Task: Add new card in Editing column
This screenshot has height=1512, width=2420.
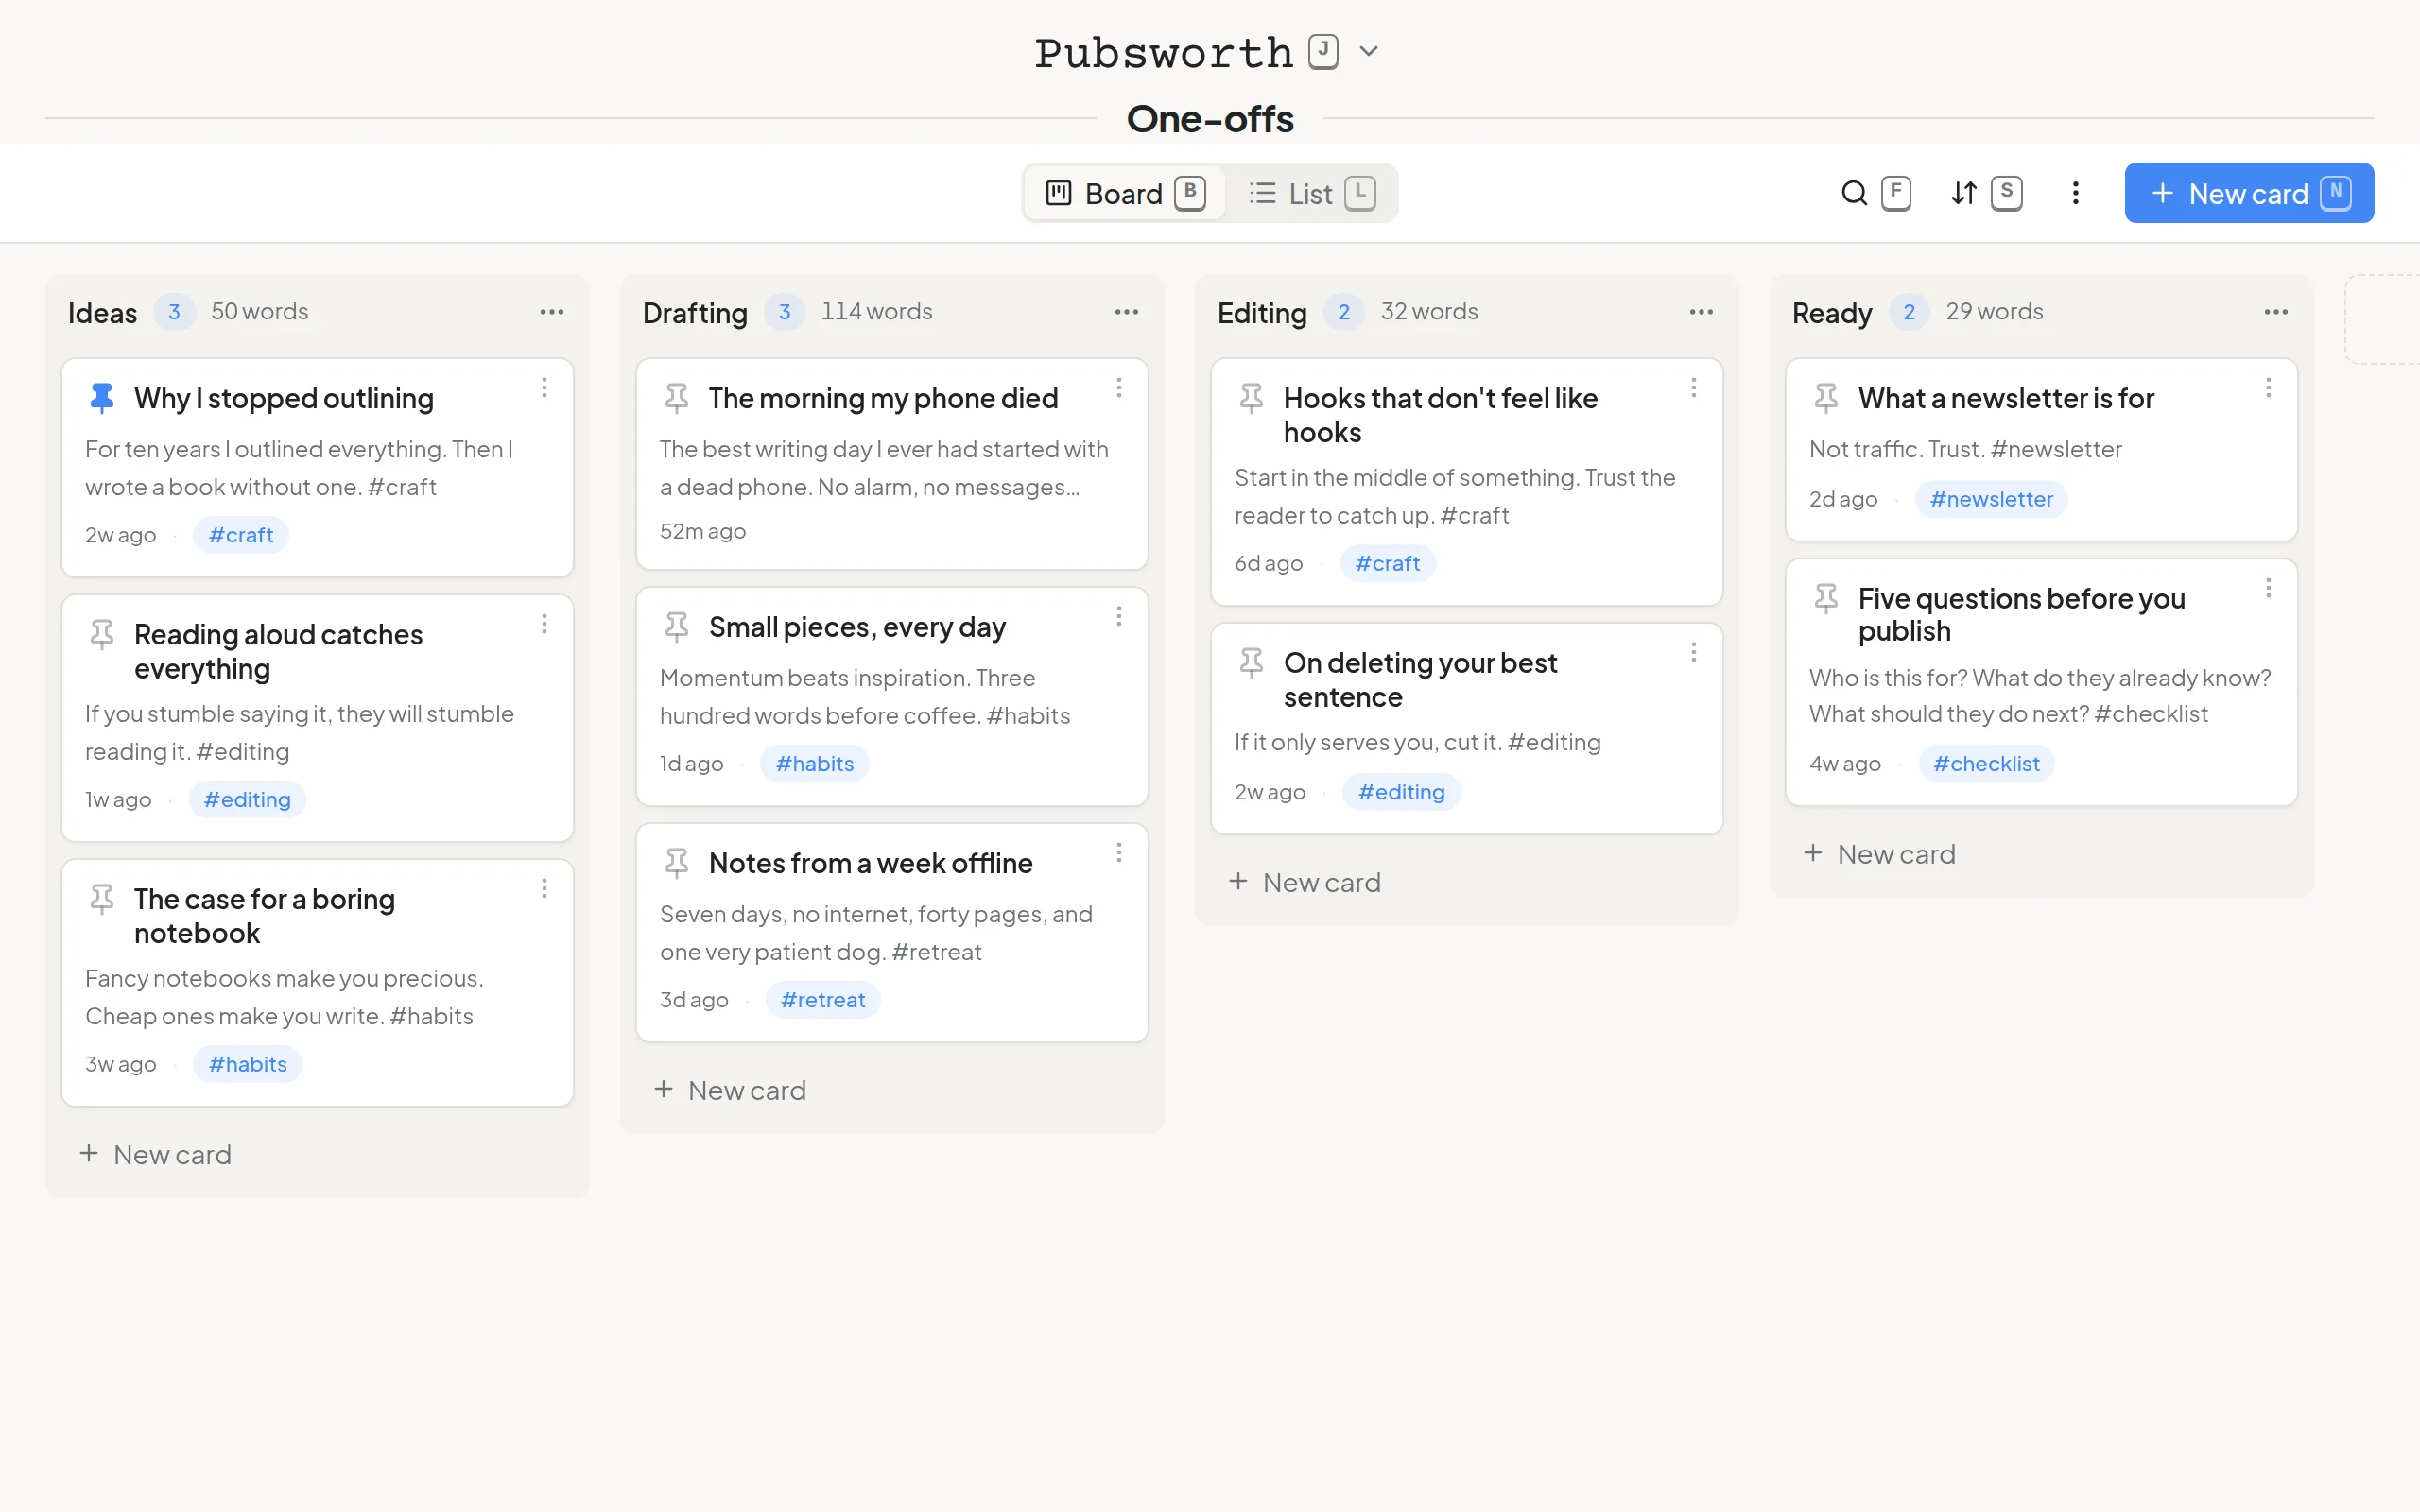Action: (1305, 883)
